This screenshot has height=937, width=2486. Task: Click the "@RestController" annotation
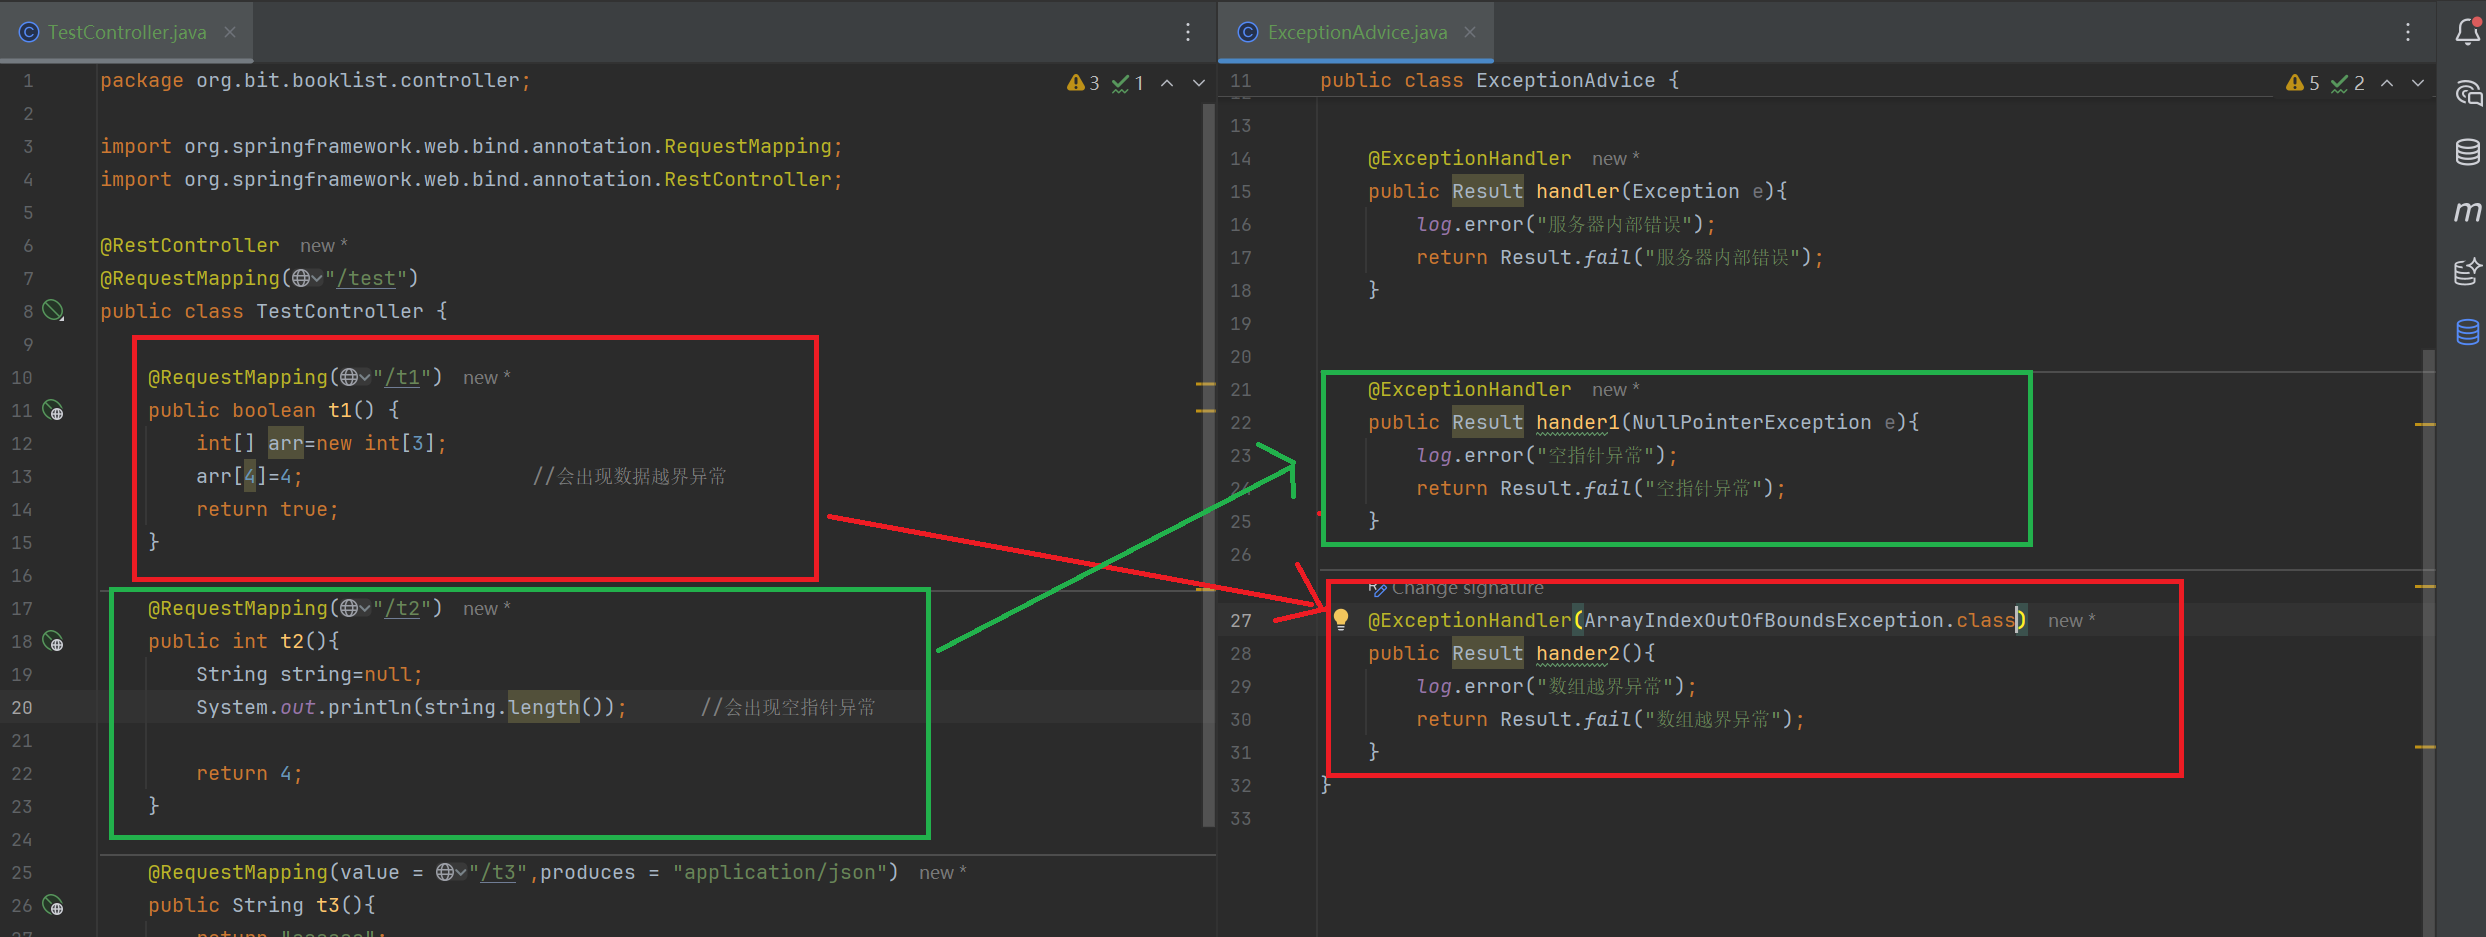point(189,245)
